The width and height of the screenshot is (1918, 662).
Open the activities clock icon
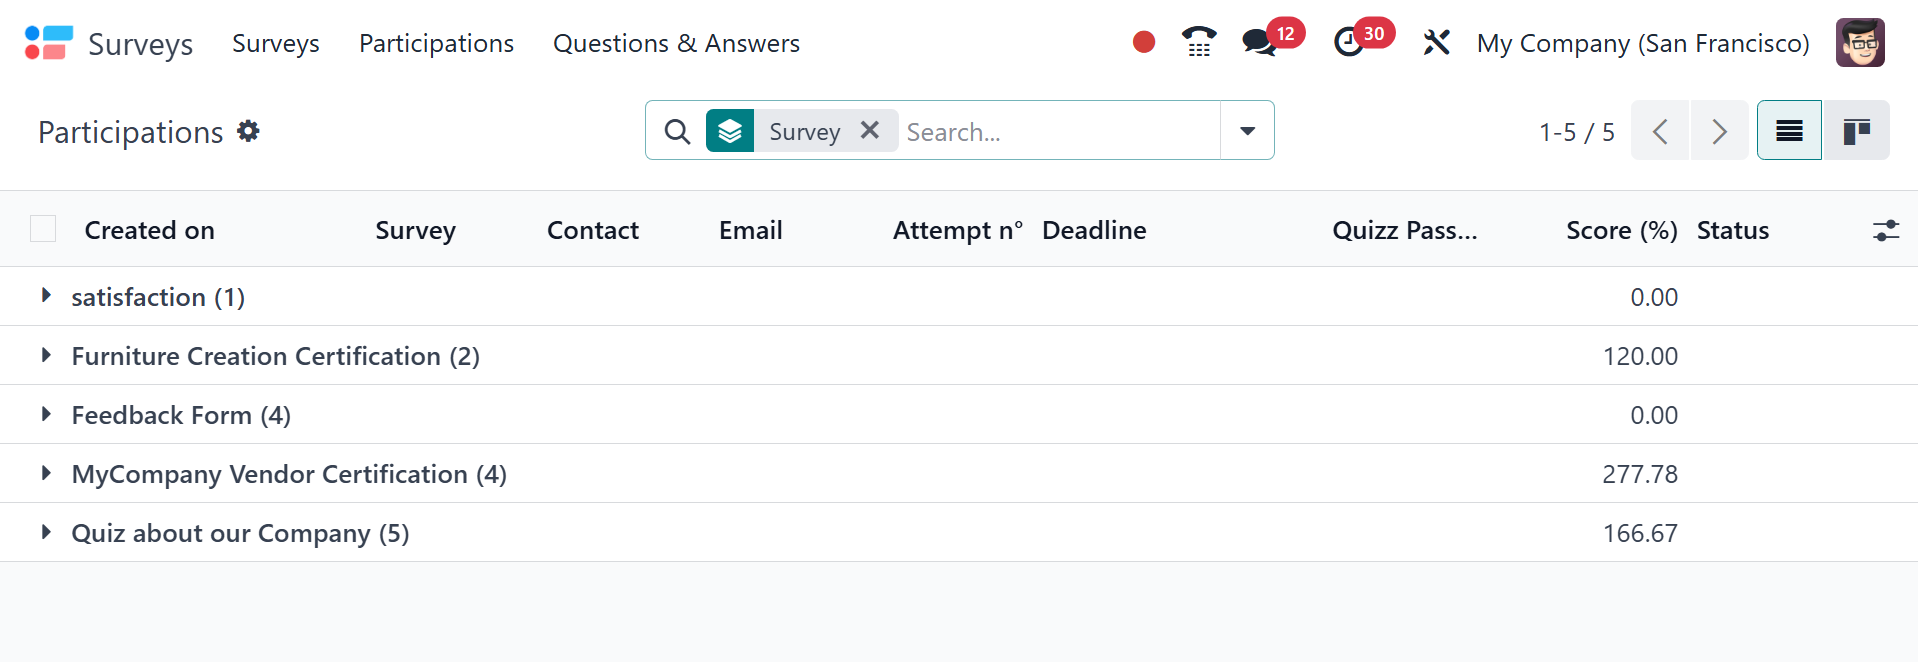[1349, 43]
